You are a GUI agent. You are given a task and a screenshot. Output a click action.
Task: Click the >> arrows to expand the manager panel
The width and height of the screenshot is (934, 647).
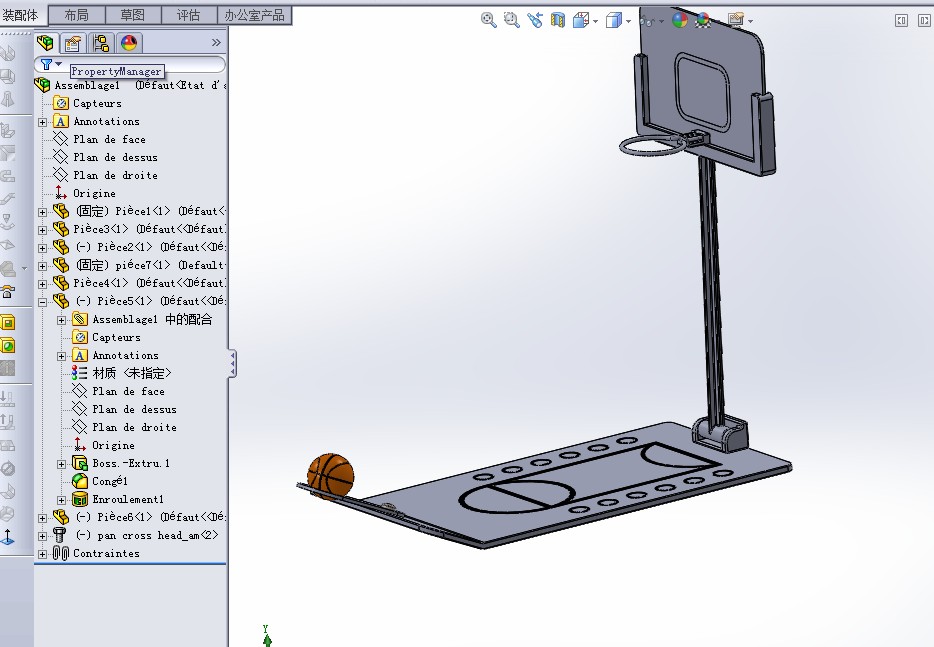coord(216,42)
